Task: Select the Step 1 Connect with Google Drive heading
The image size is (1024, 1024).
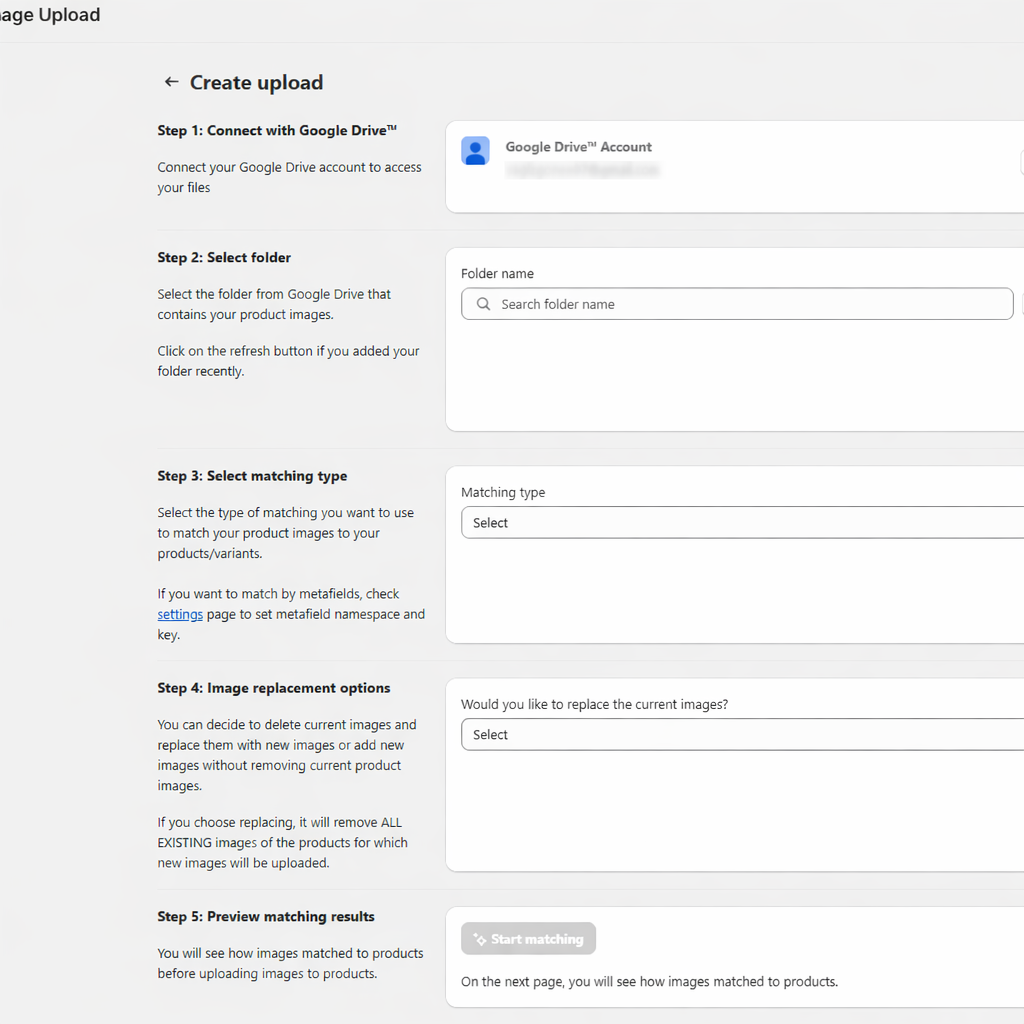Action: tap(277, 131)
